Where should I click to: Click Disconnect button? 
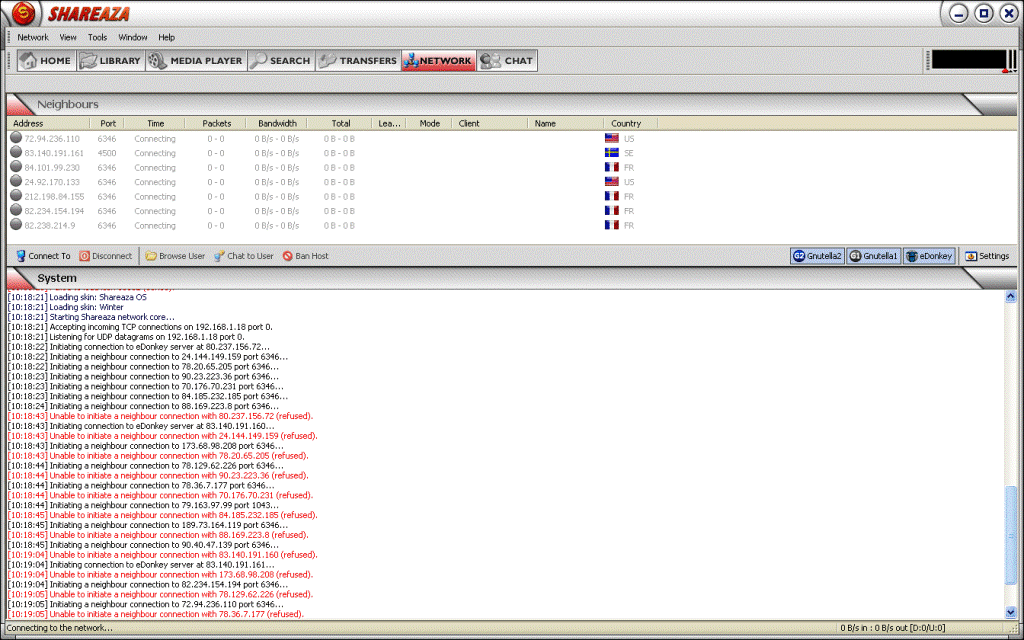106,256
